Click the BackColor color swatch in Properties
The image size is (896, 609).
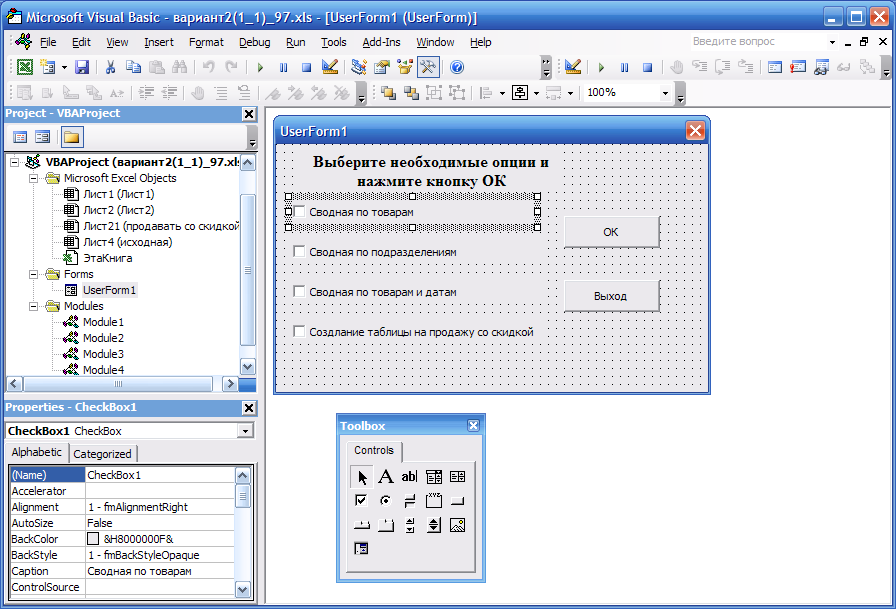(x=93, y=539)
